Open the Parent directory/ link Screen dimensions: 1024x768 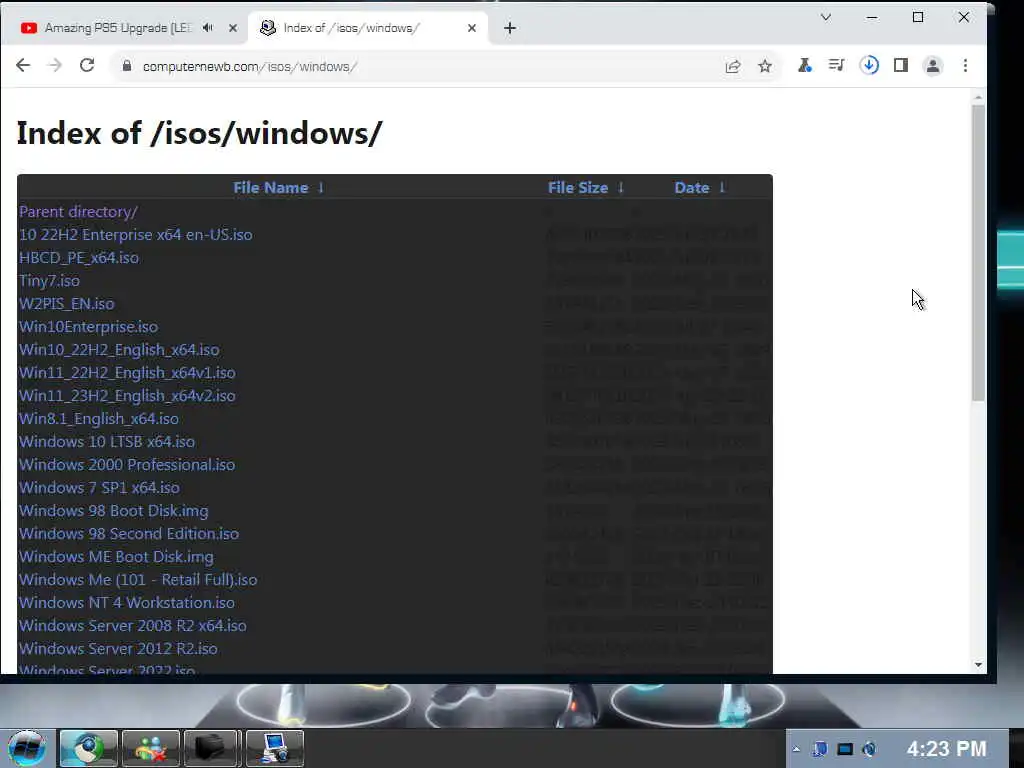(x=78, y=212)
